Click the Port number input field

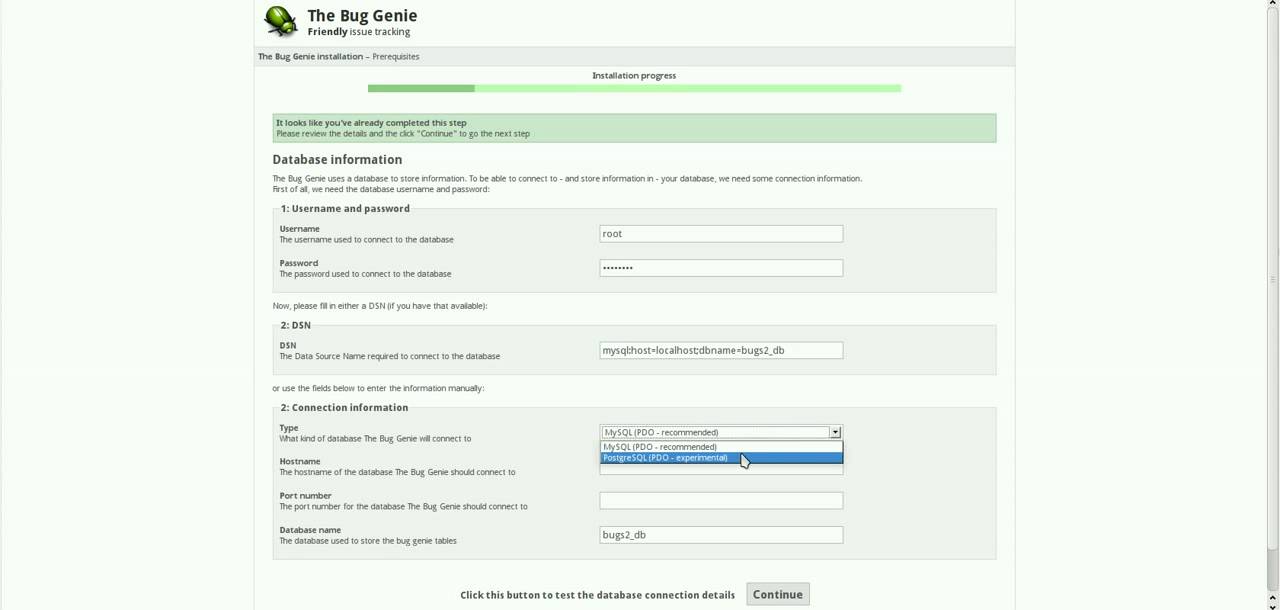point(721,501)
